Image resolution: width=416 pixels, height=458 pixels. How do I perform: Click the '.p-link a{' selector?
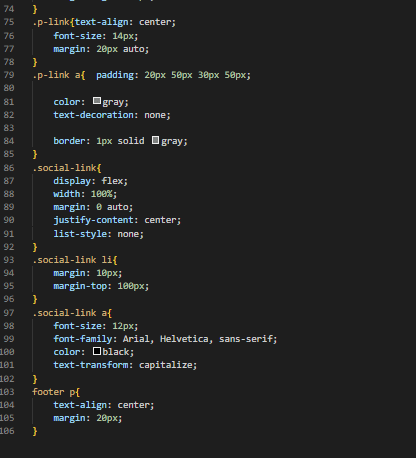coord(59,75)
